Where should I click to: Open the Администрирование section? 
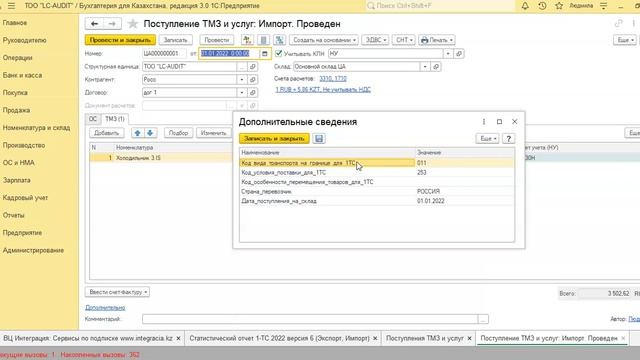tap(33, 250)
